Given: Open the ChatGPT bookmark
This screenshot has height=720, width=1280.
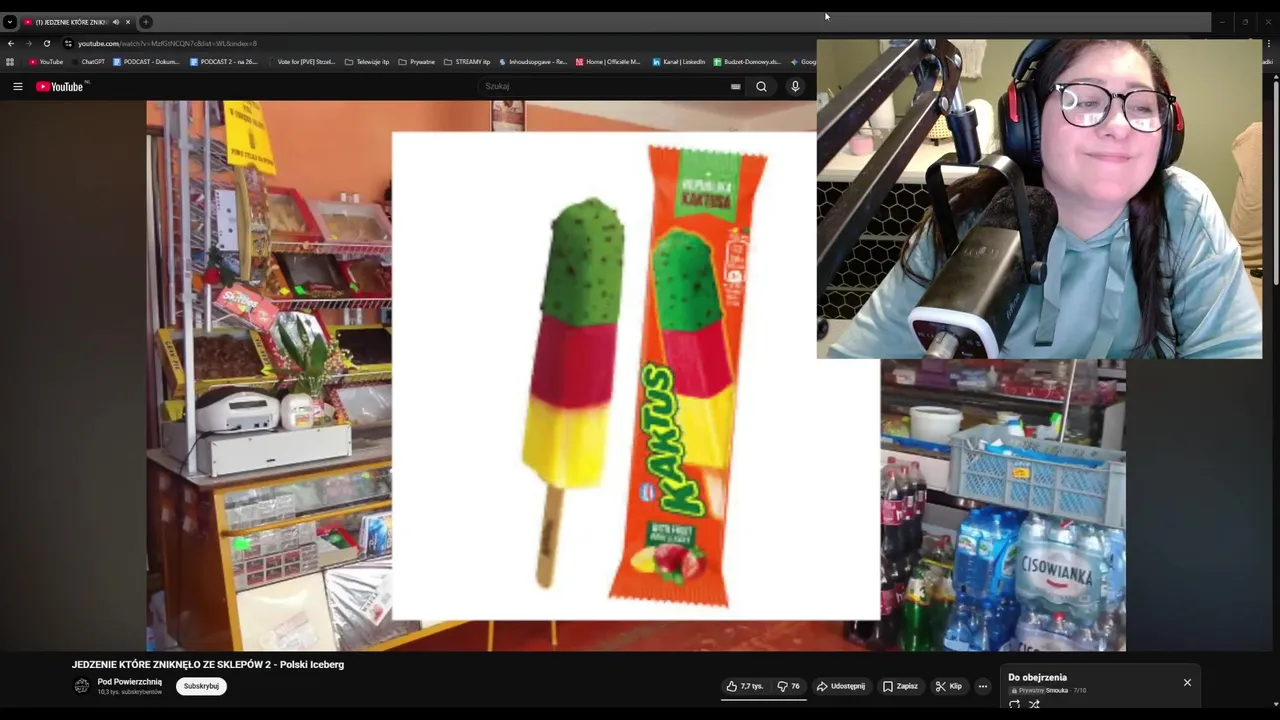Looking at the screenshot, I should 87,62.
